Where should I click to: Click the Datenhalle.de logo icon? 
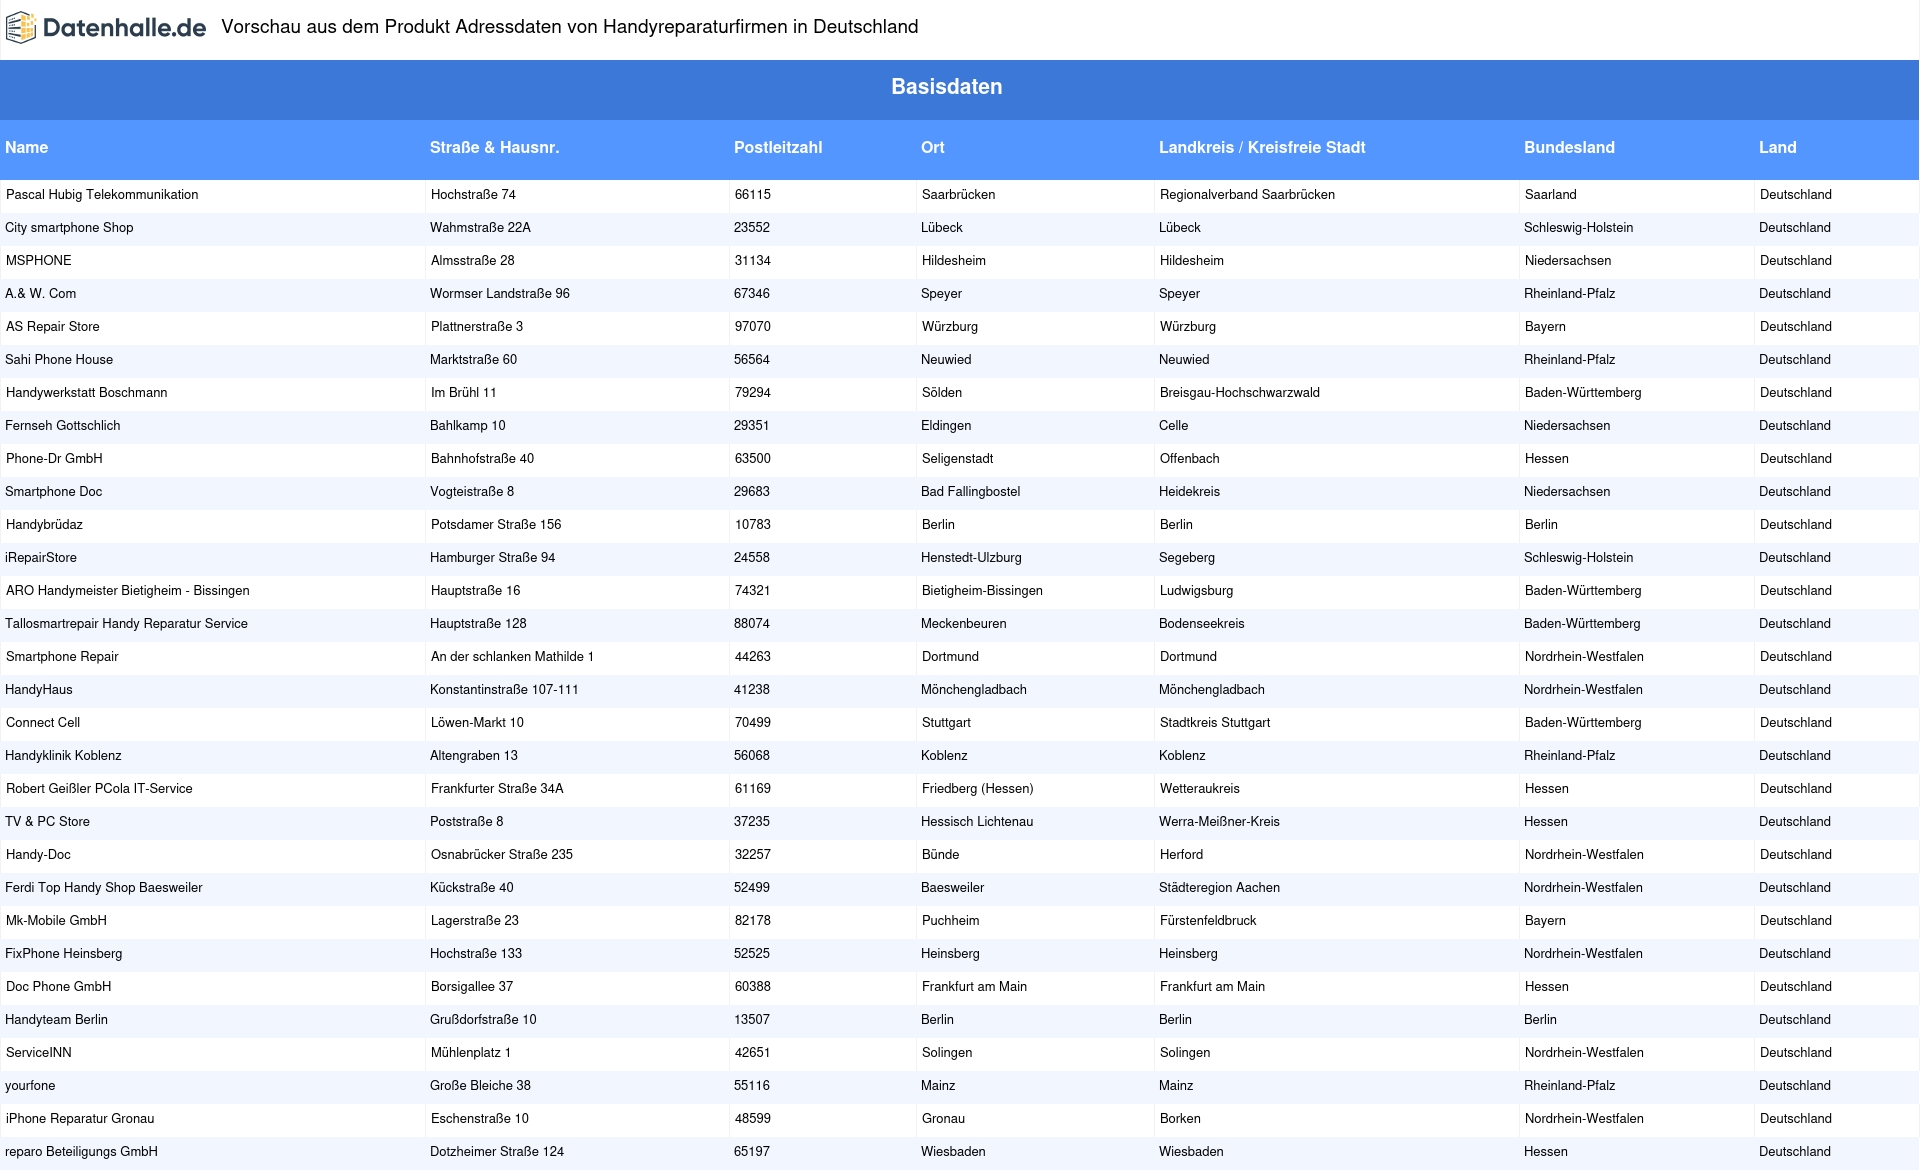pyautogui.click(x=21, y=28)
